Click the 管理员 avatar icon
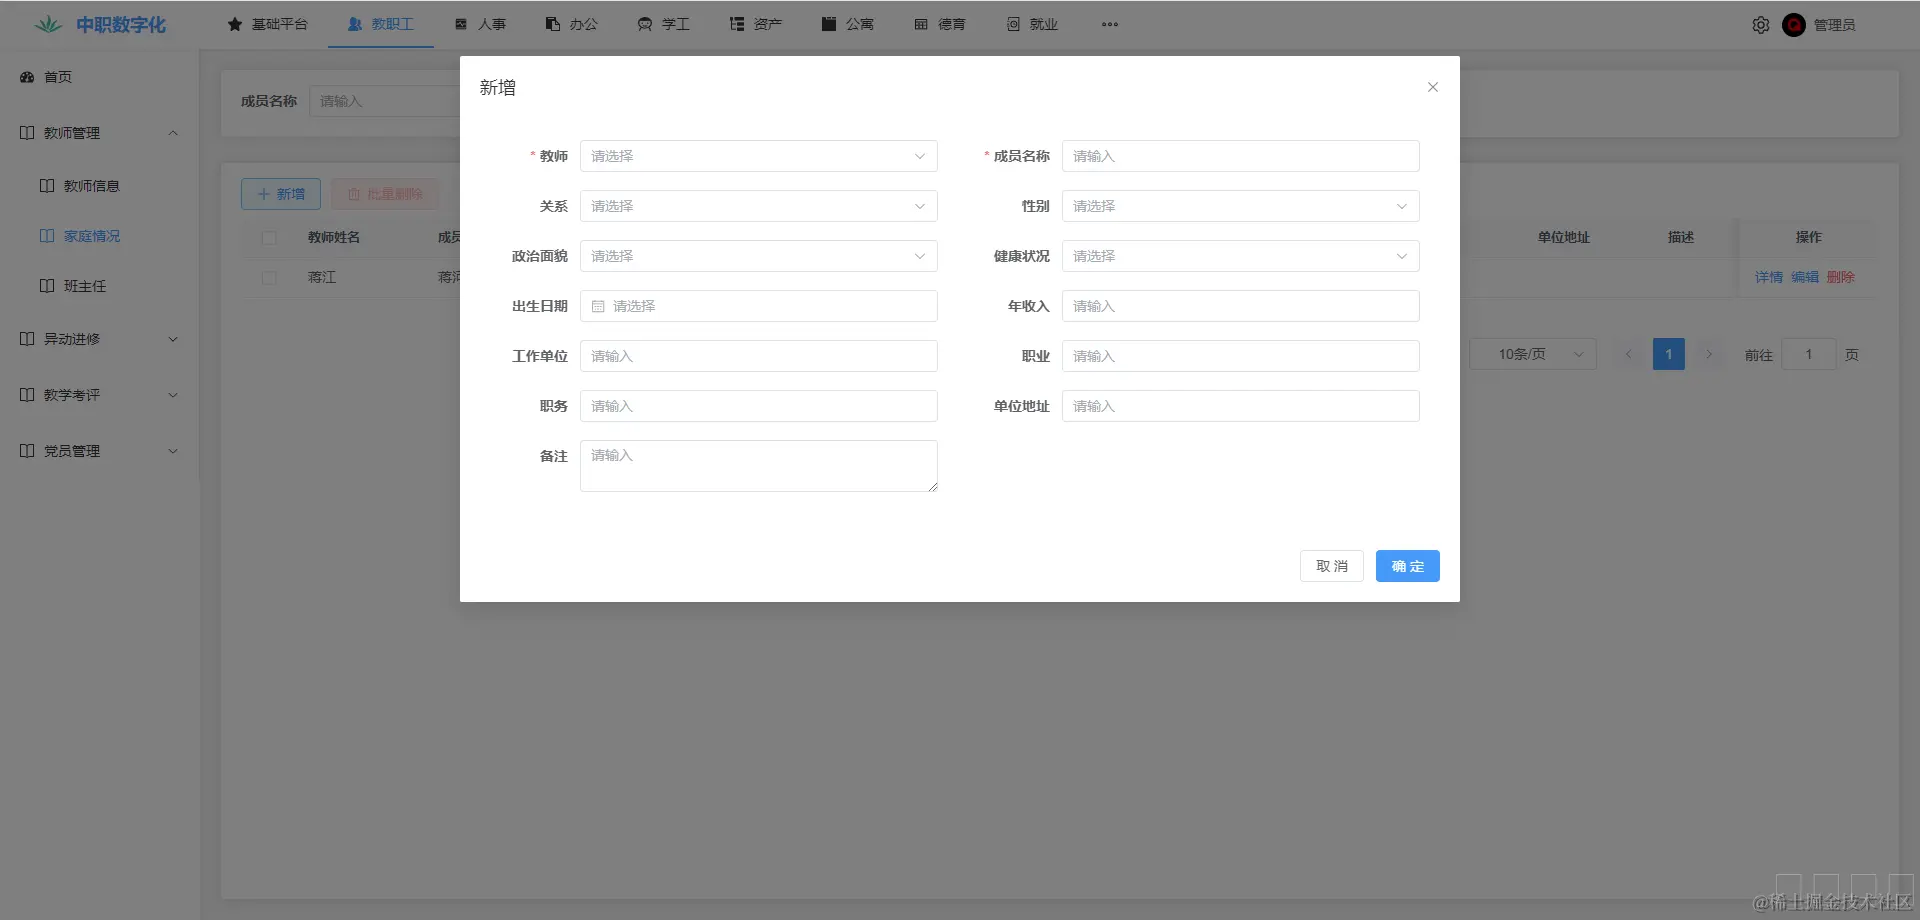Screen dimensions: 1920x920 point(1794,25)
